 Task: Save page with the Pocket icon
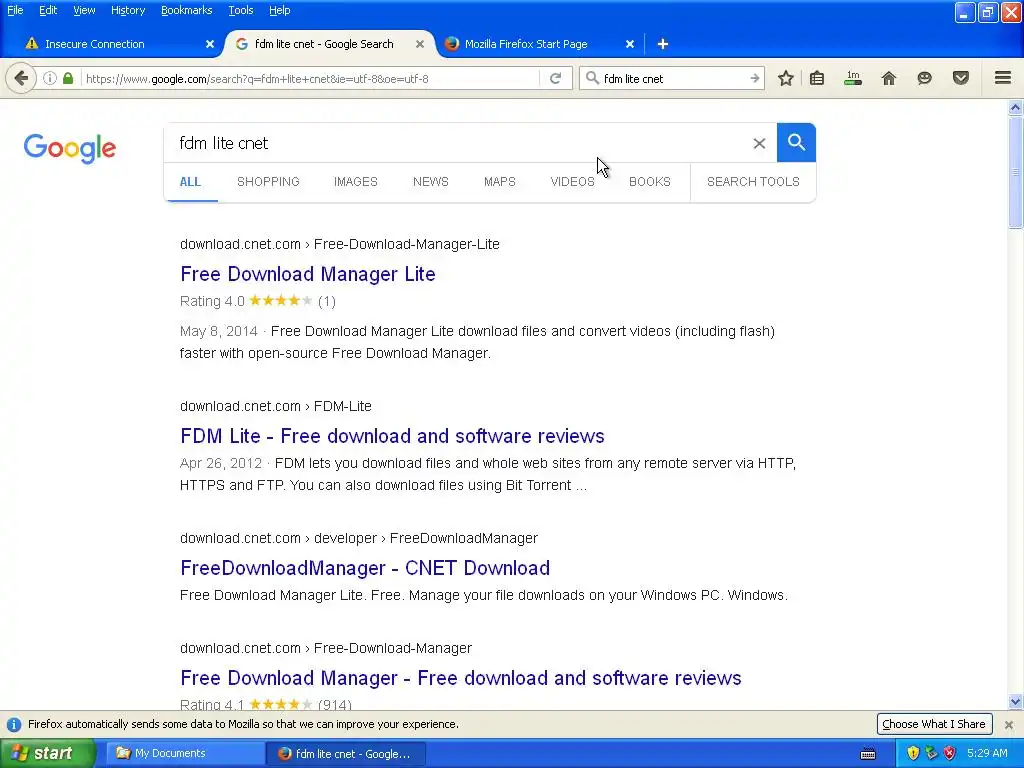click(x=960, y=78)
